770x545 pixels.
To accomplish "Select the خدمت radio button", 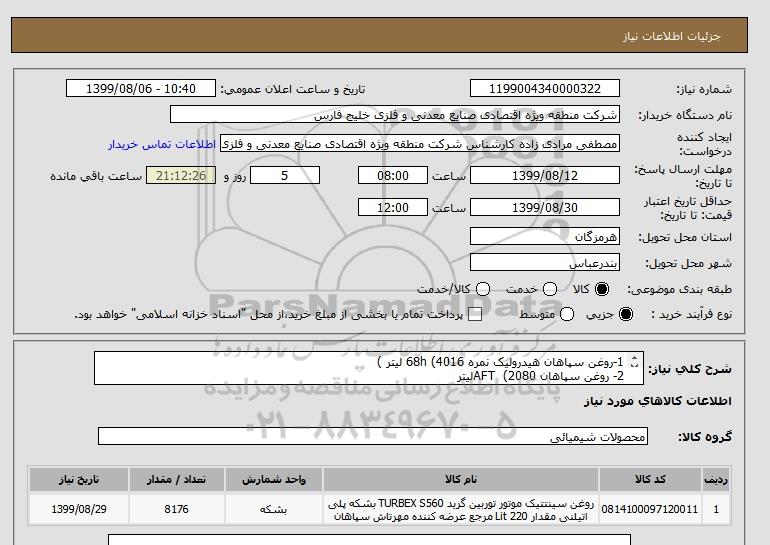I will coord(550,289).
